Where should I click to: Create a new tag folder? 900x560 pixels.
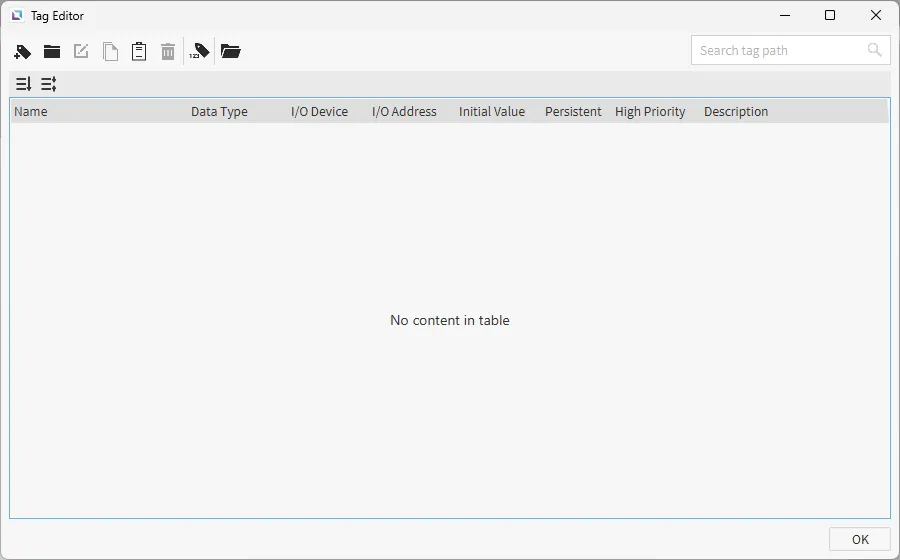click(52, 51)
